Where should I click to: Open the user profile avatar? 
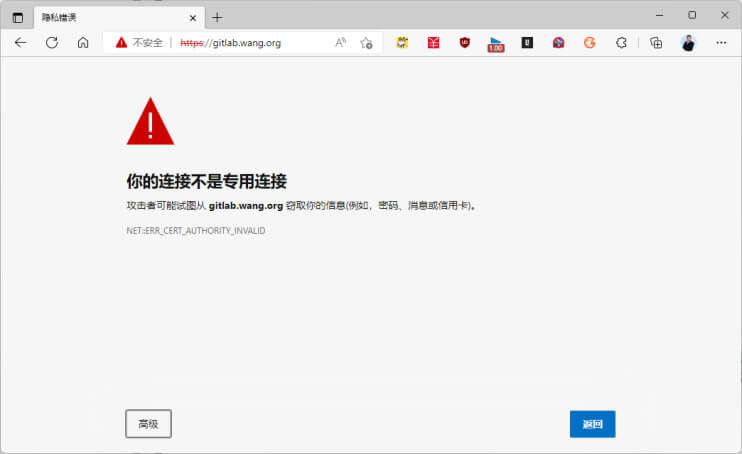pos(689,43)
